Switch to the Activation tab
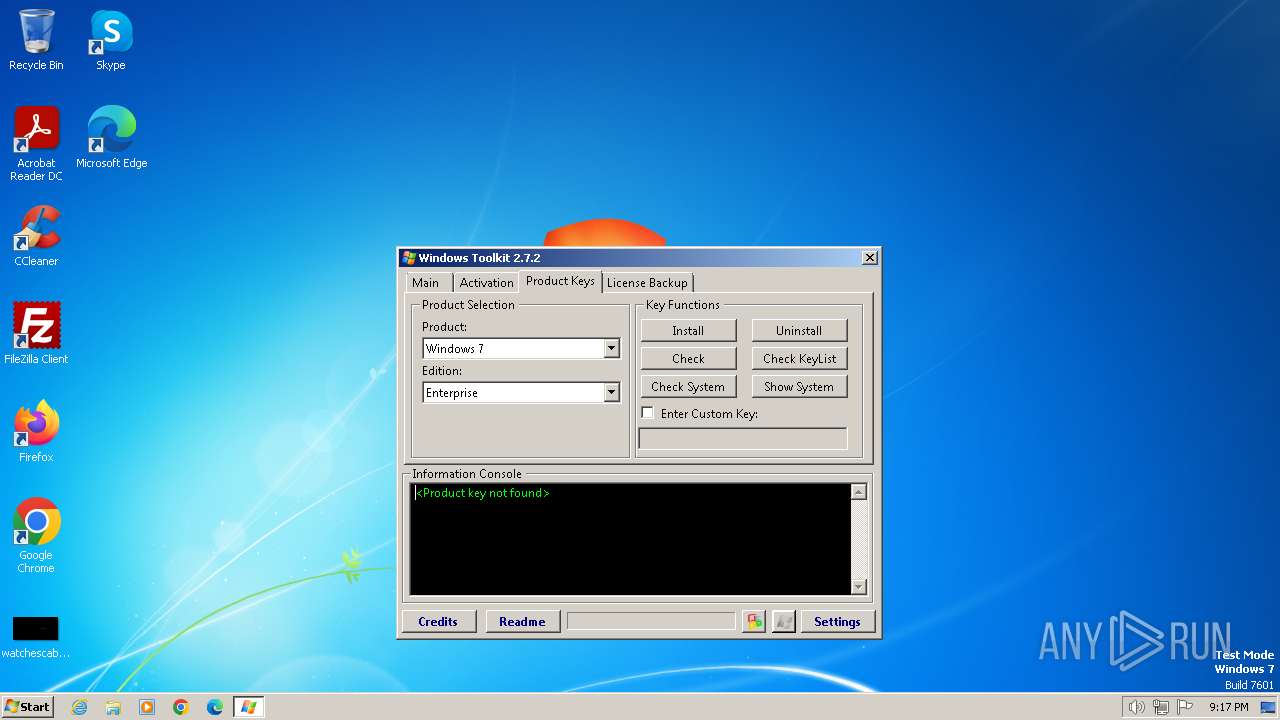Image resolution: width=1280 pixels, height=720 pixels. coord(486,283)
